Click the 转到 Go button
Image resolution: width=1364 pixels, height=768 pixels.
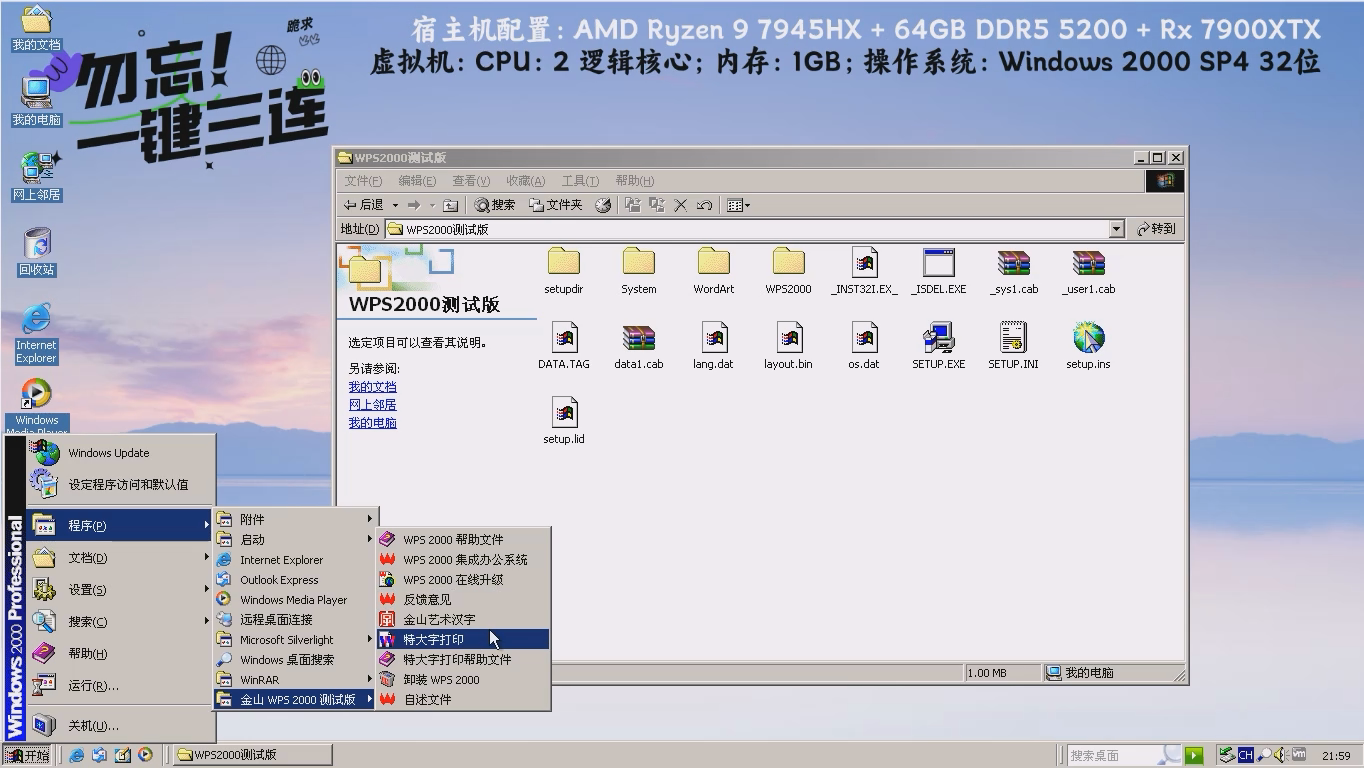(x=1156, y=229)
